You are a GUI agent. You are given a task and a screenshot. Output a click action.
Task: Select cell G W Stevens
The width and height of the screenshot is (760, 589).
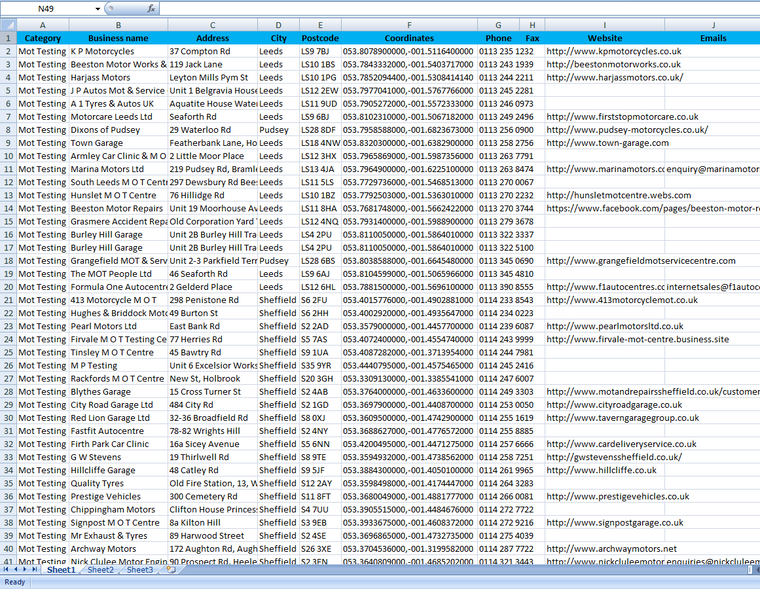(118, 457)
